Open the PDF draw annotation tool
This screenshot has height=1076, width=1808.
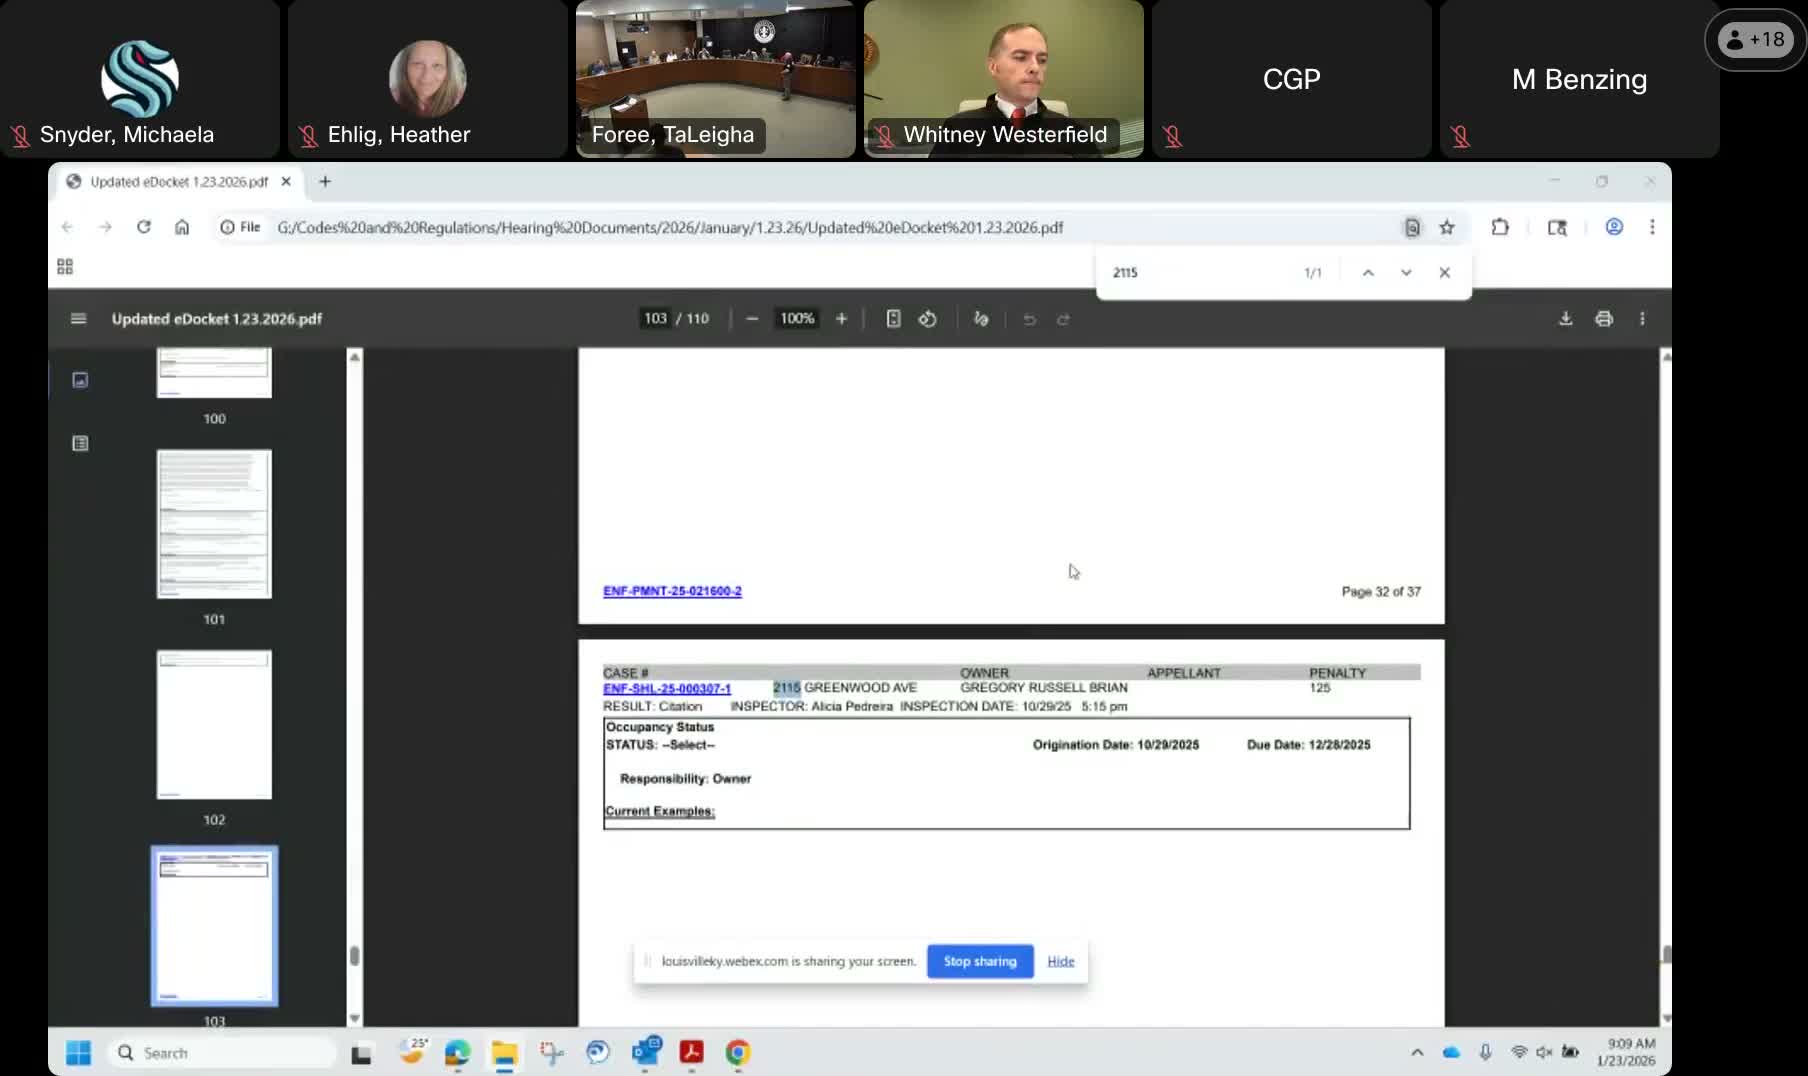coord(981,319)
